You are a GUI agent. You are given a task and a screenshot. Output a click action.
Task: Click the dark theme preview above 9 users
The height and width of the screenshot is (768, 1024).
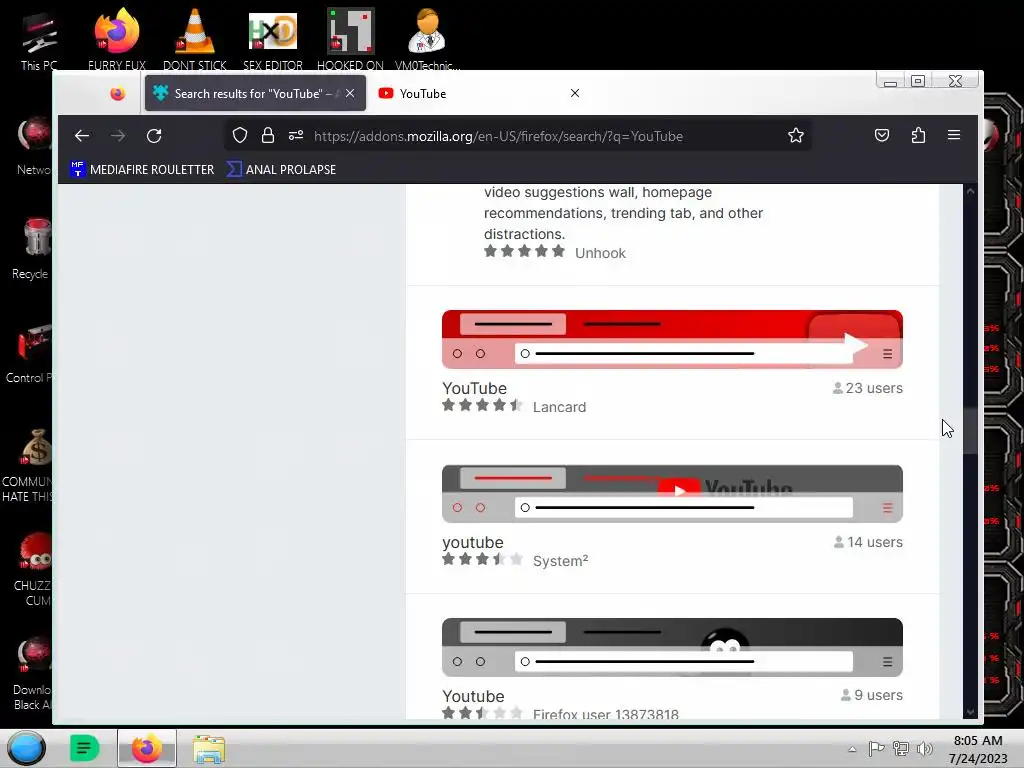point(672,647)
